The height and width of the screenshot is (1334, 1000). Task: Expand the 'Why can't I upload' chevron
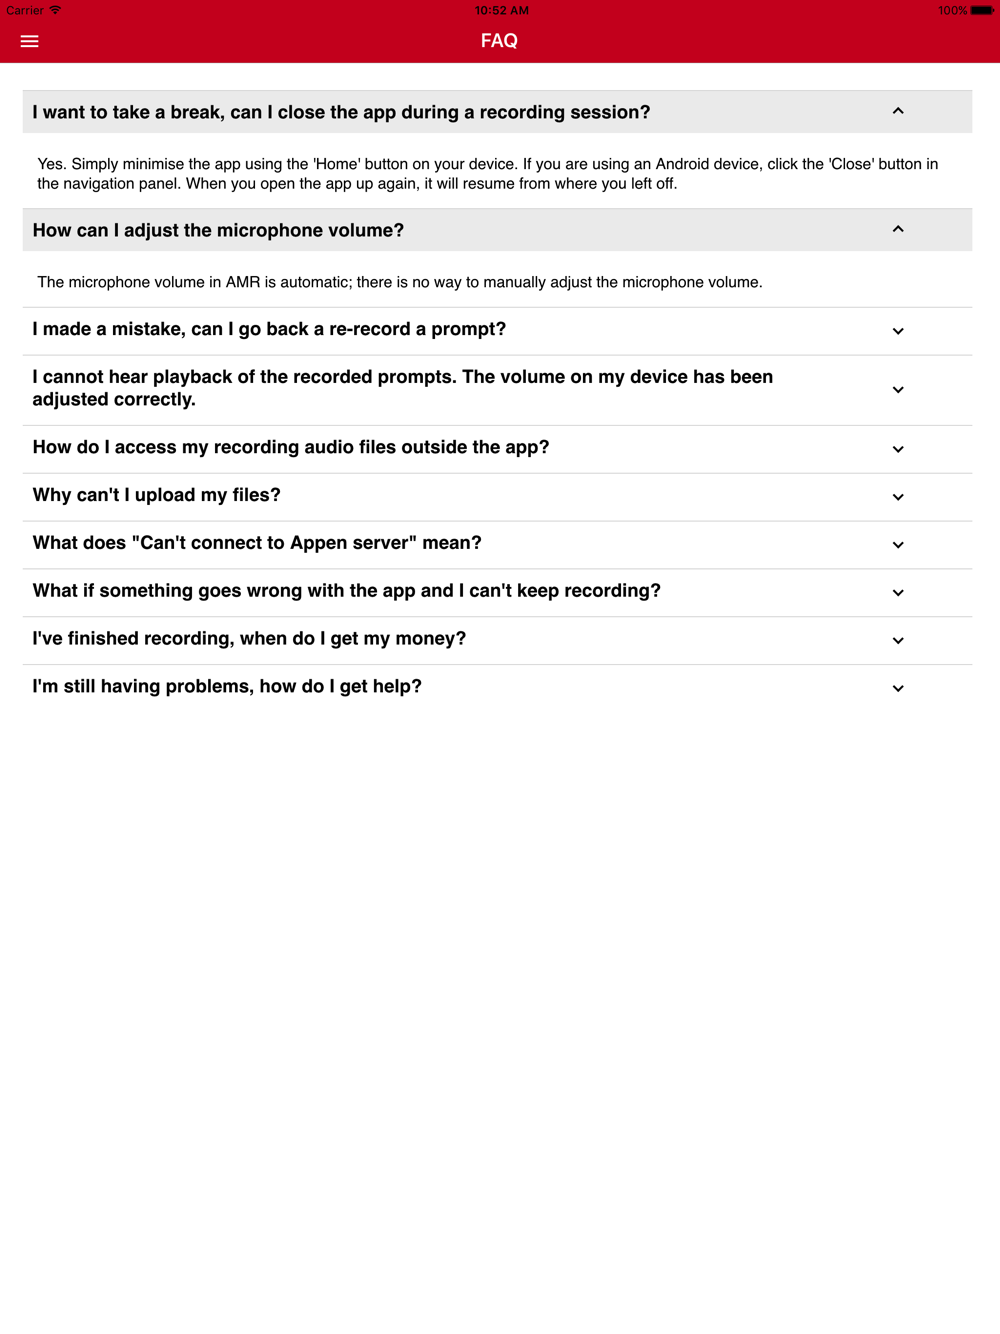(898, 497)
